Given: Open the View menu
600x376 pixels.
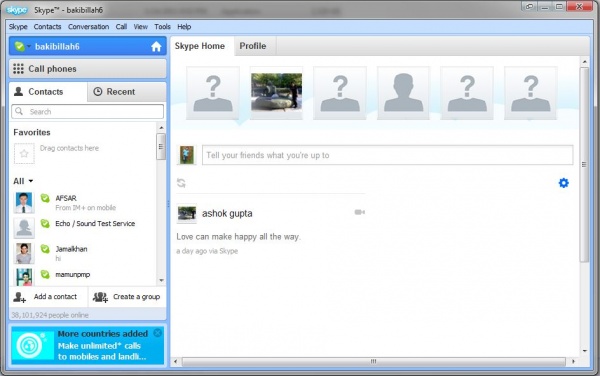Looking at the screenshot, I should 140,27.
